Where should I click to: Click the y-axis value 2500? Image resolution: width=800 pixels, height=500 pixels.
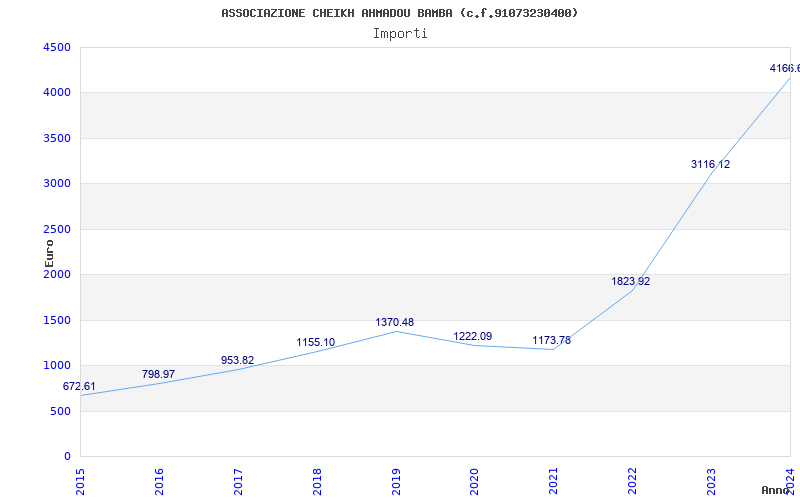coord(57,229)
